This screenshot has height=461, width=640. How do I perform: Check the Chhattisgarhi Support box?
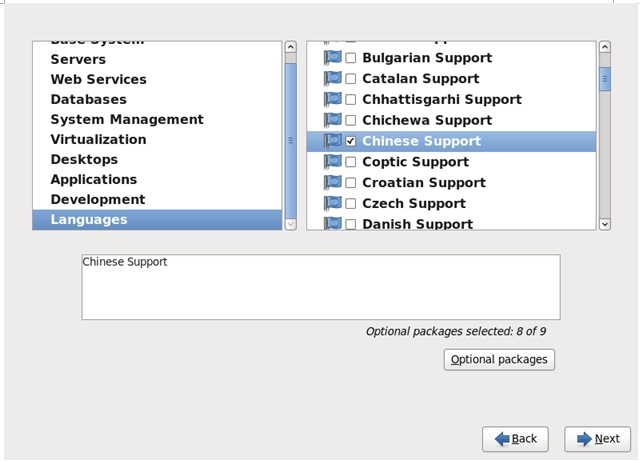click(351, 100)
